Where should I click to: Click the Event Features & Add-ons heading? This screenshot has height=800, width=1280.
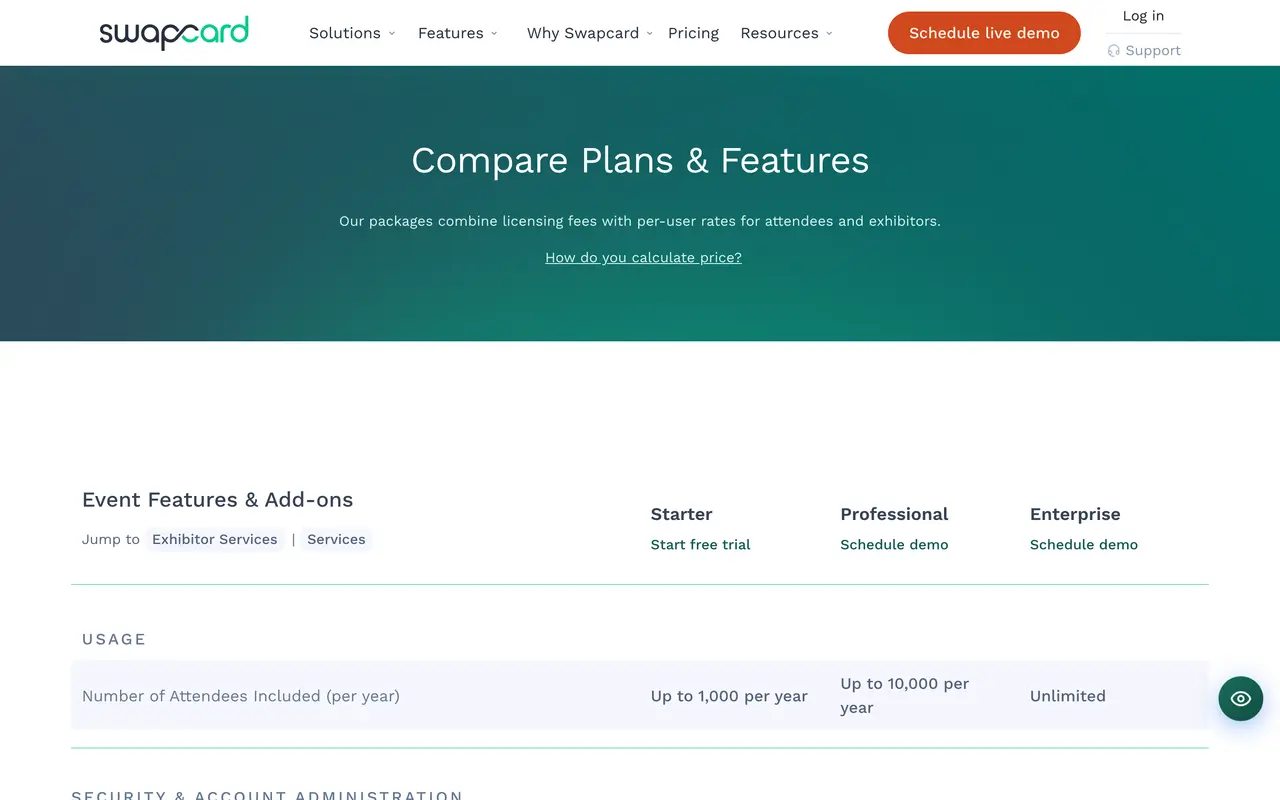pos(217,500)
